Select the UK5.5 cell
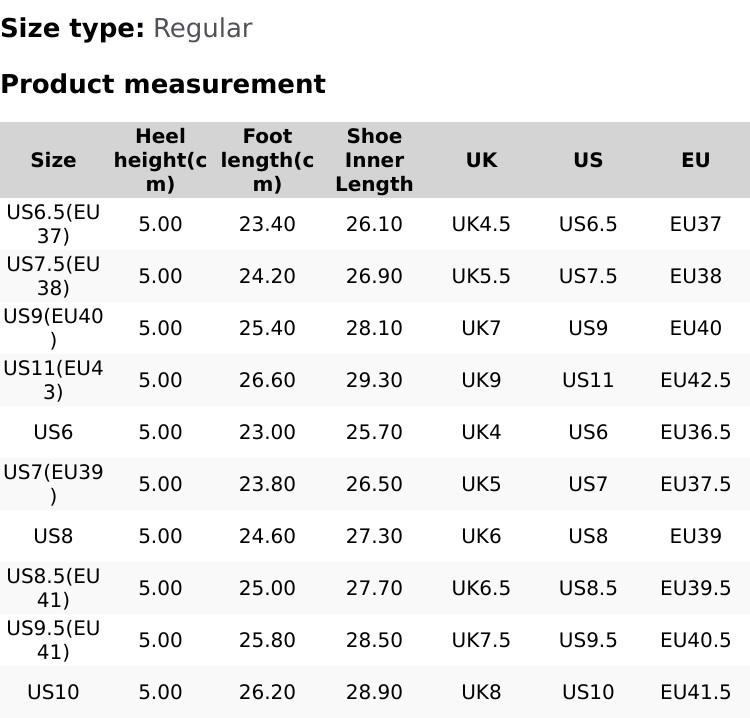The image size is (750, 718). 481,276
